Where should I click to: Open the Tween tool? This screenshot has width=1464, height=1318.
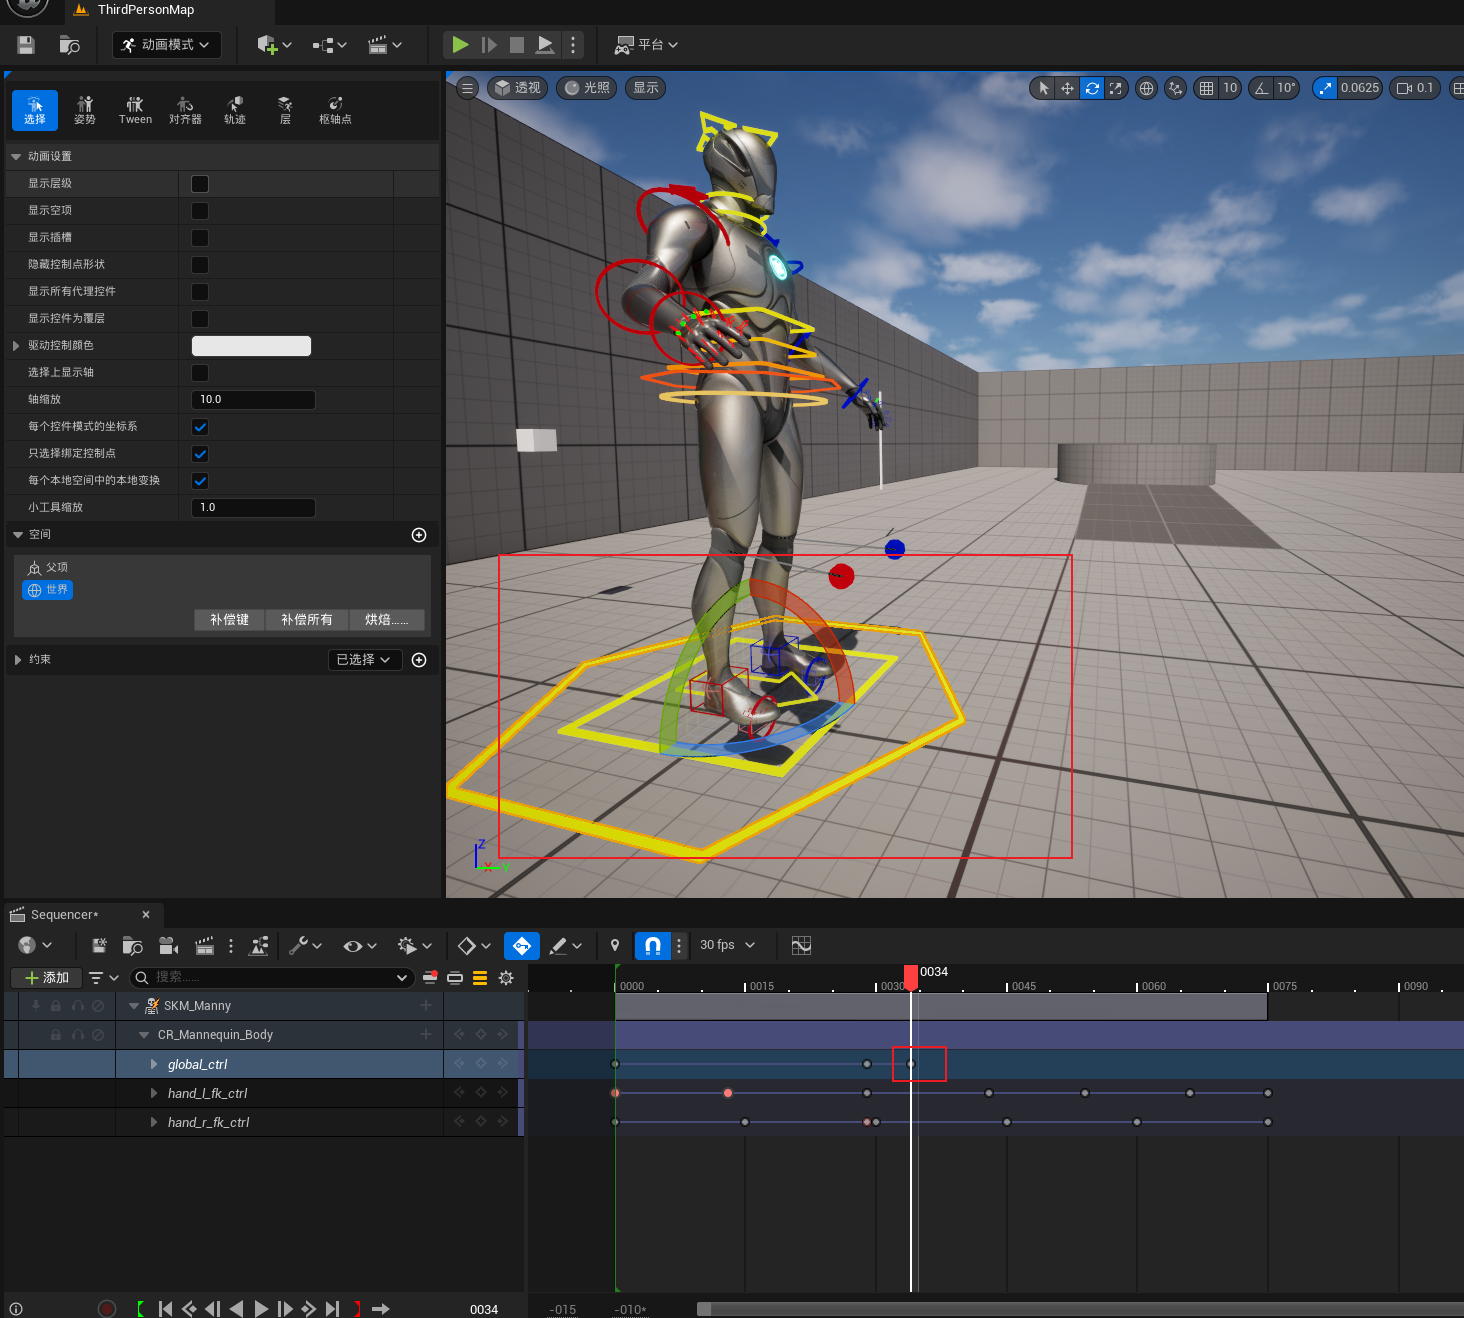pyautogui.click(x=135, y=110)
